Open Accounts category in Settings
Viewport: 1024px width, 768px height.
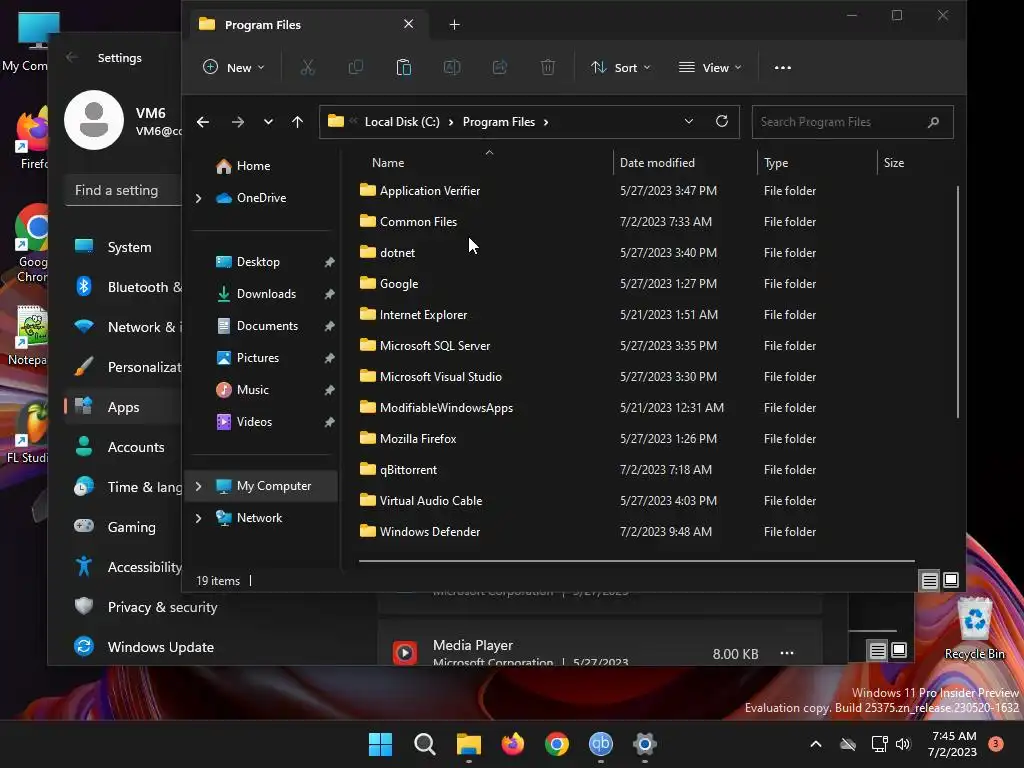point(123,447)
